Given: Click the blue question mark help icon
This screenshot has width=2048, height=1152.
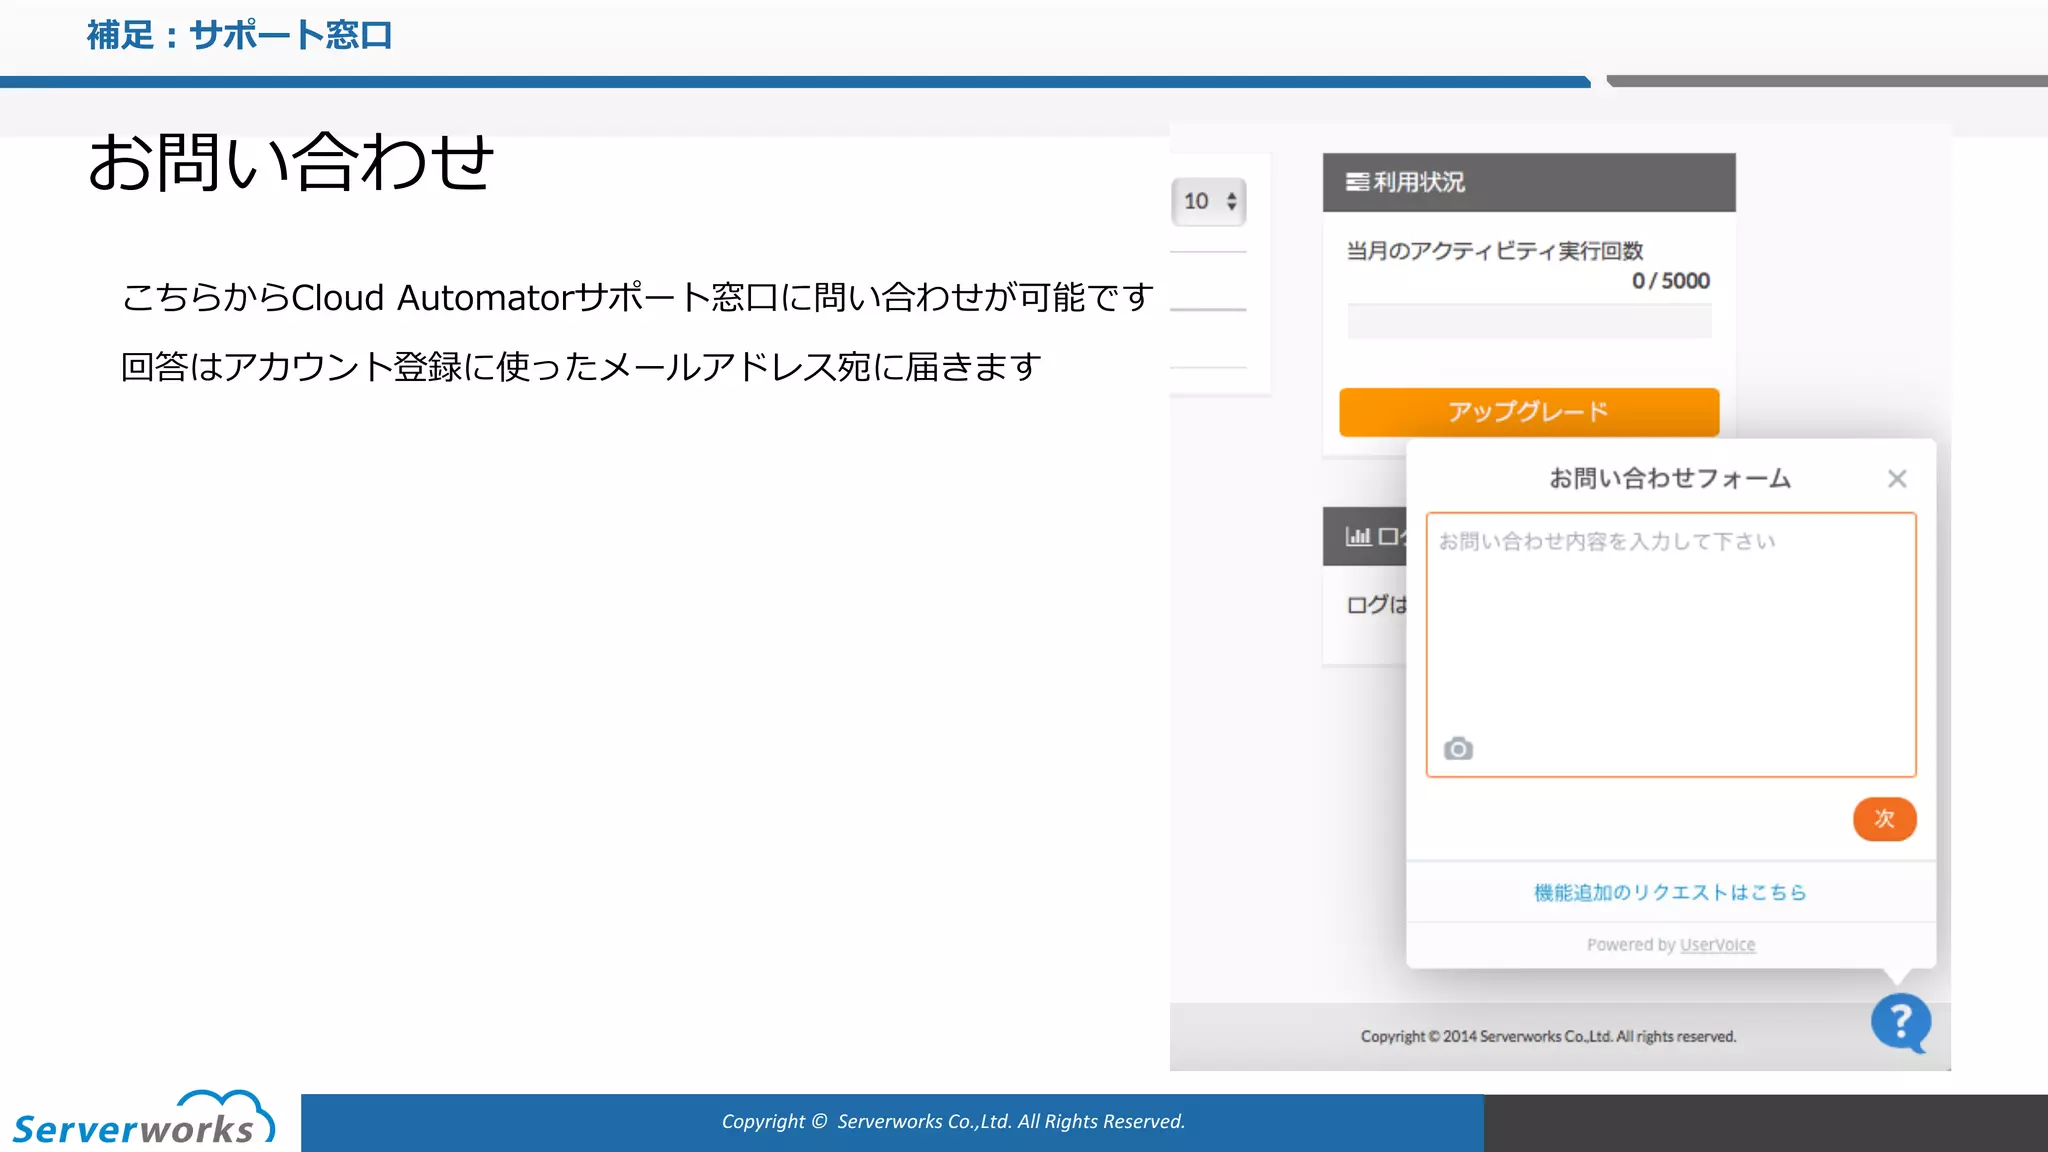Looking at the screenshot, I should (x=1900, y=1022).
